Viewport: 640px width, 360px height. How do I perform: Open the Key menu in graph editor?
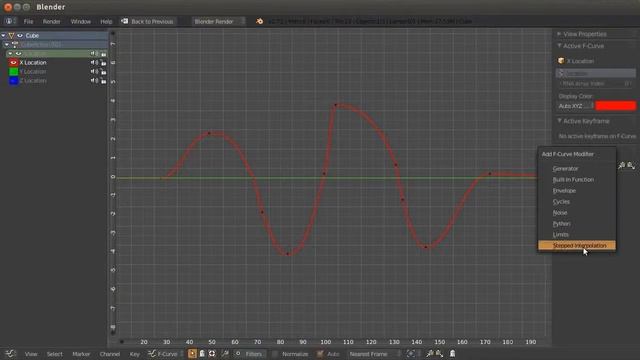[134, 354]
